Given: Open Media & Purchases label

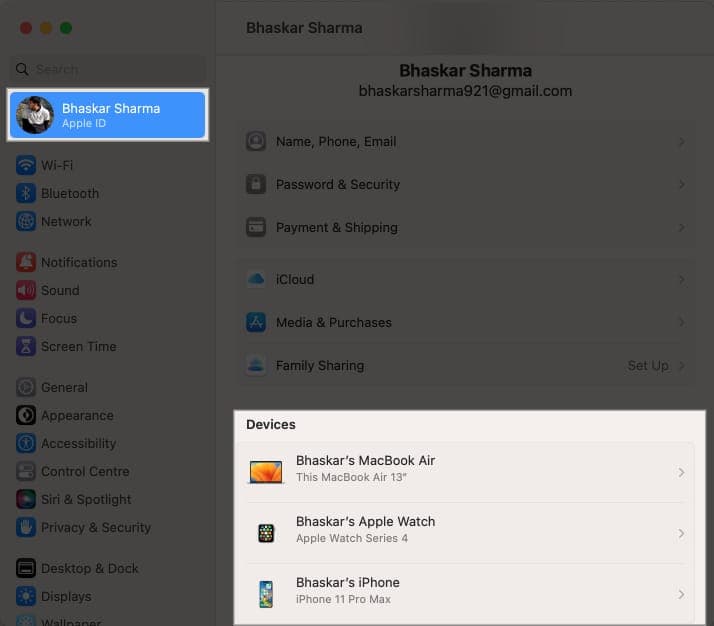Looking at the screenshot, I should click(334, 322).
